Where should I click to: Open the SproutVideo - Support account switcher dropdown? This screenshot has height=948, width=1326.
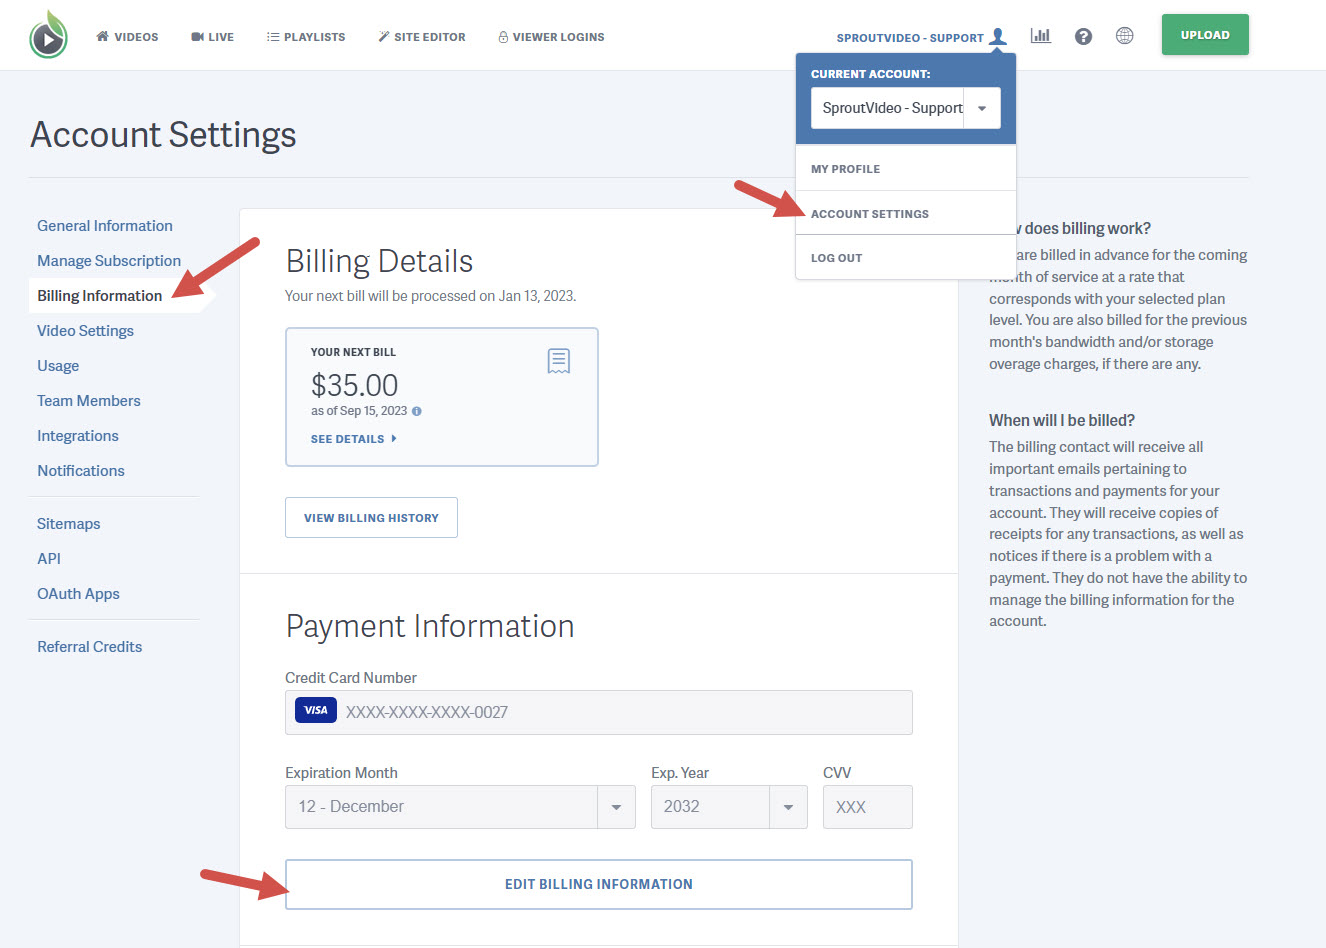pos(981,107)
